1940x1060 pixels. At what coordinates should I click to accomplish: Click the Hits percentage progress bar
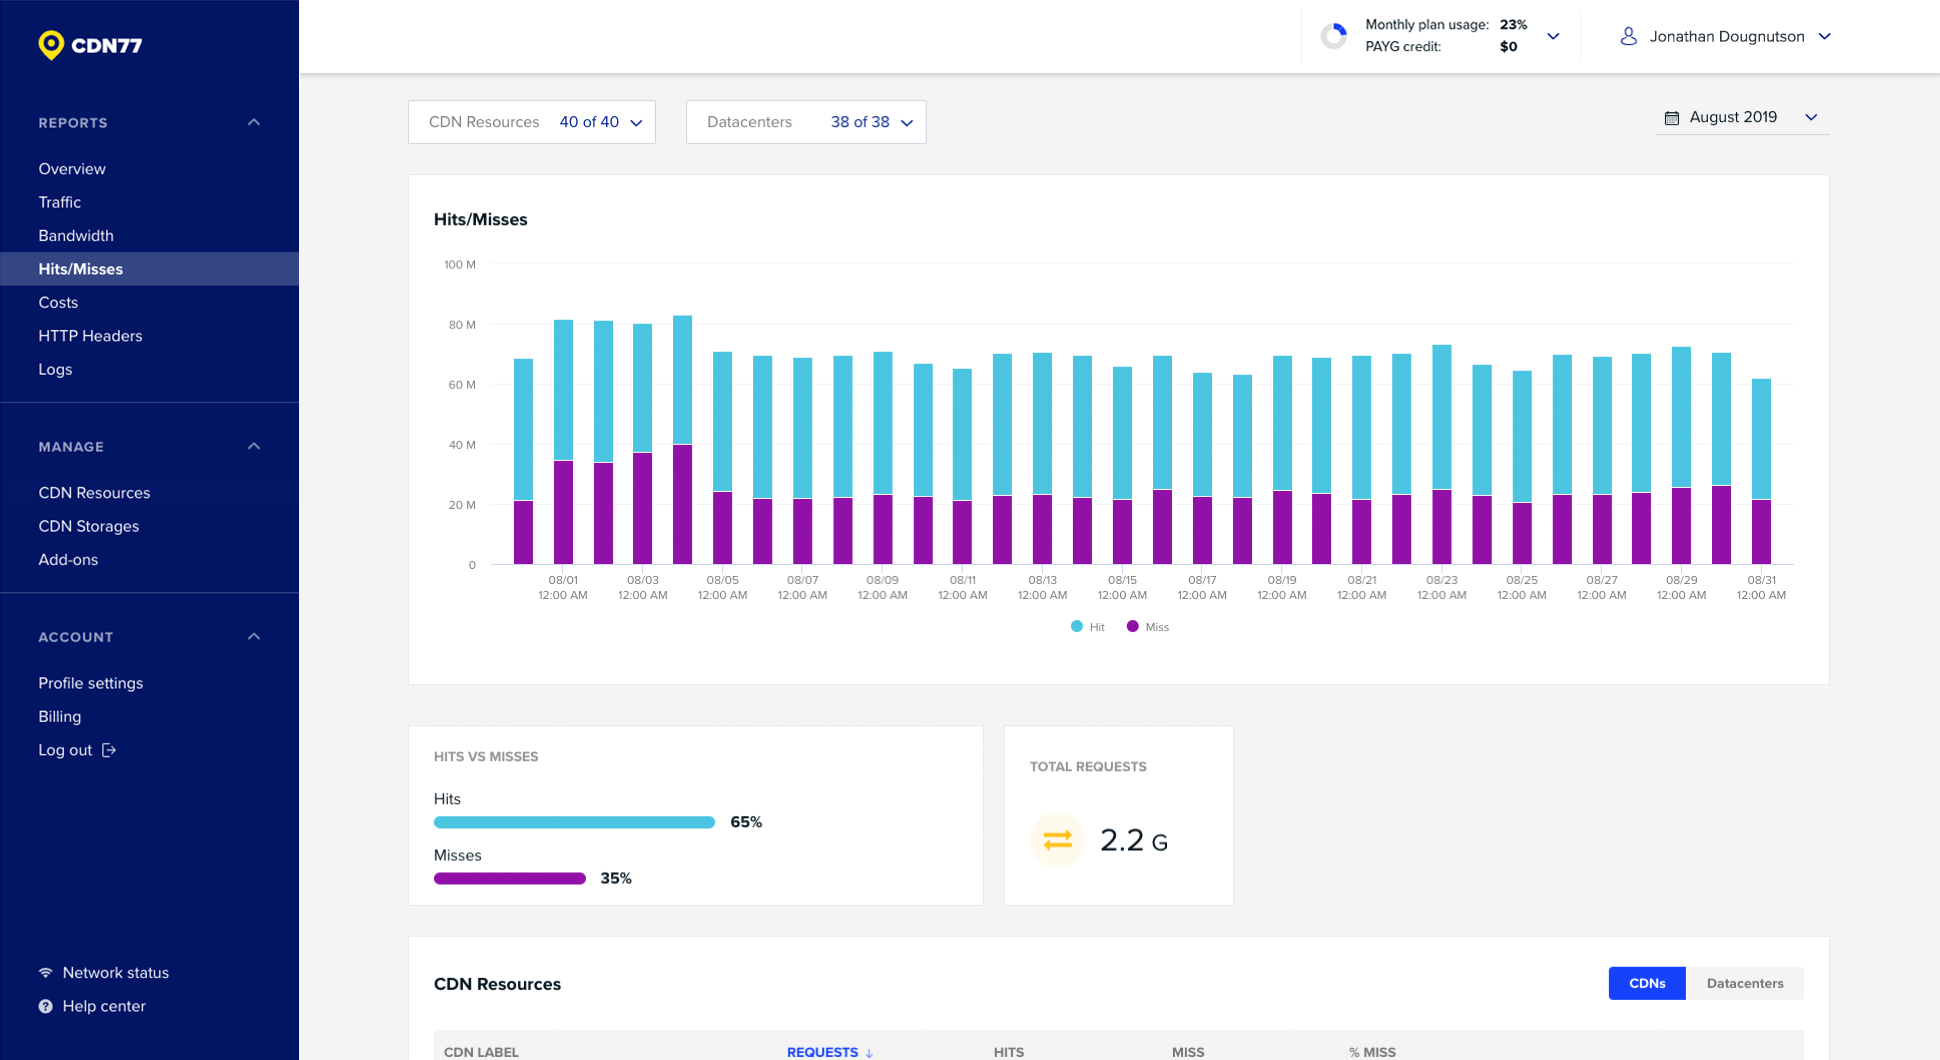pyautogui.click(x=574, y=822)
